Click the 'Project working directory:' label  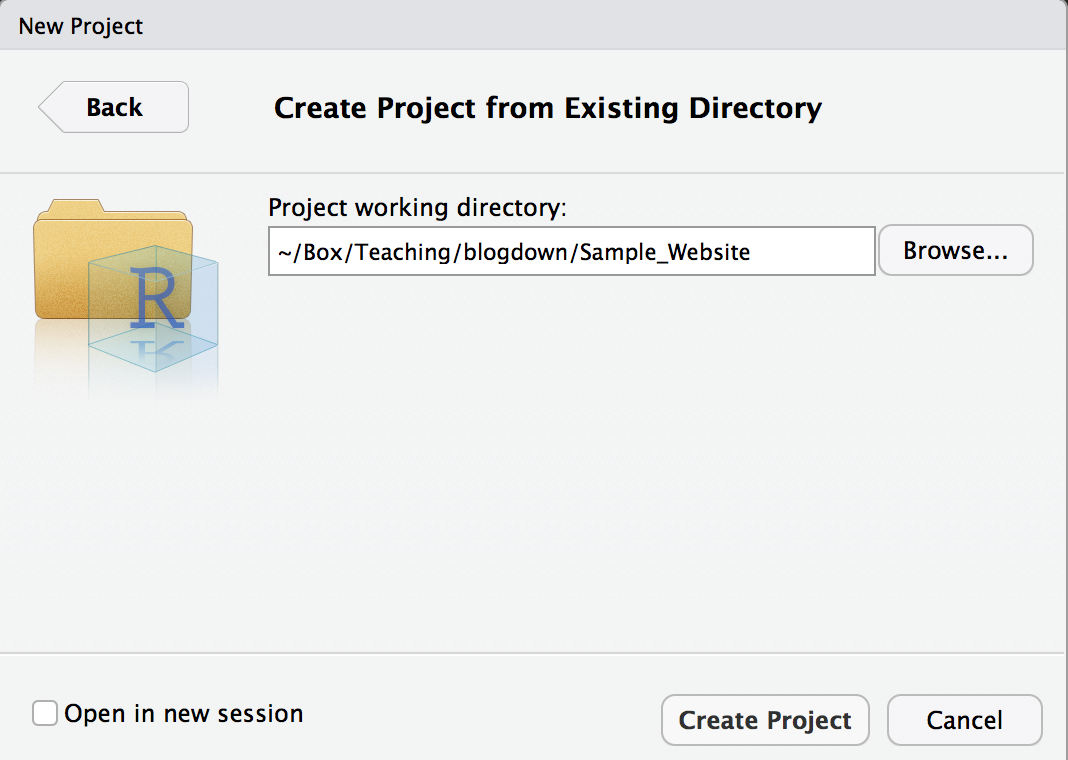[417, 207]
